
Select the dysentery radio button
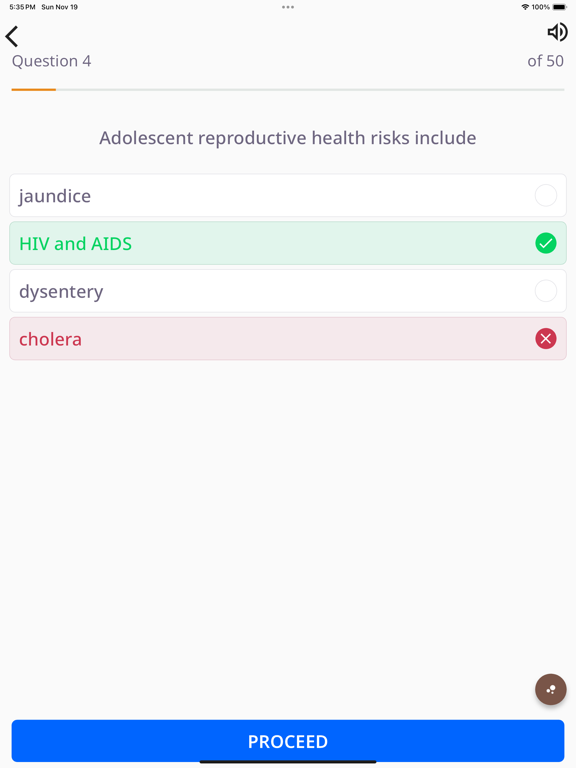(546, 291)
